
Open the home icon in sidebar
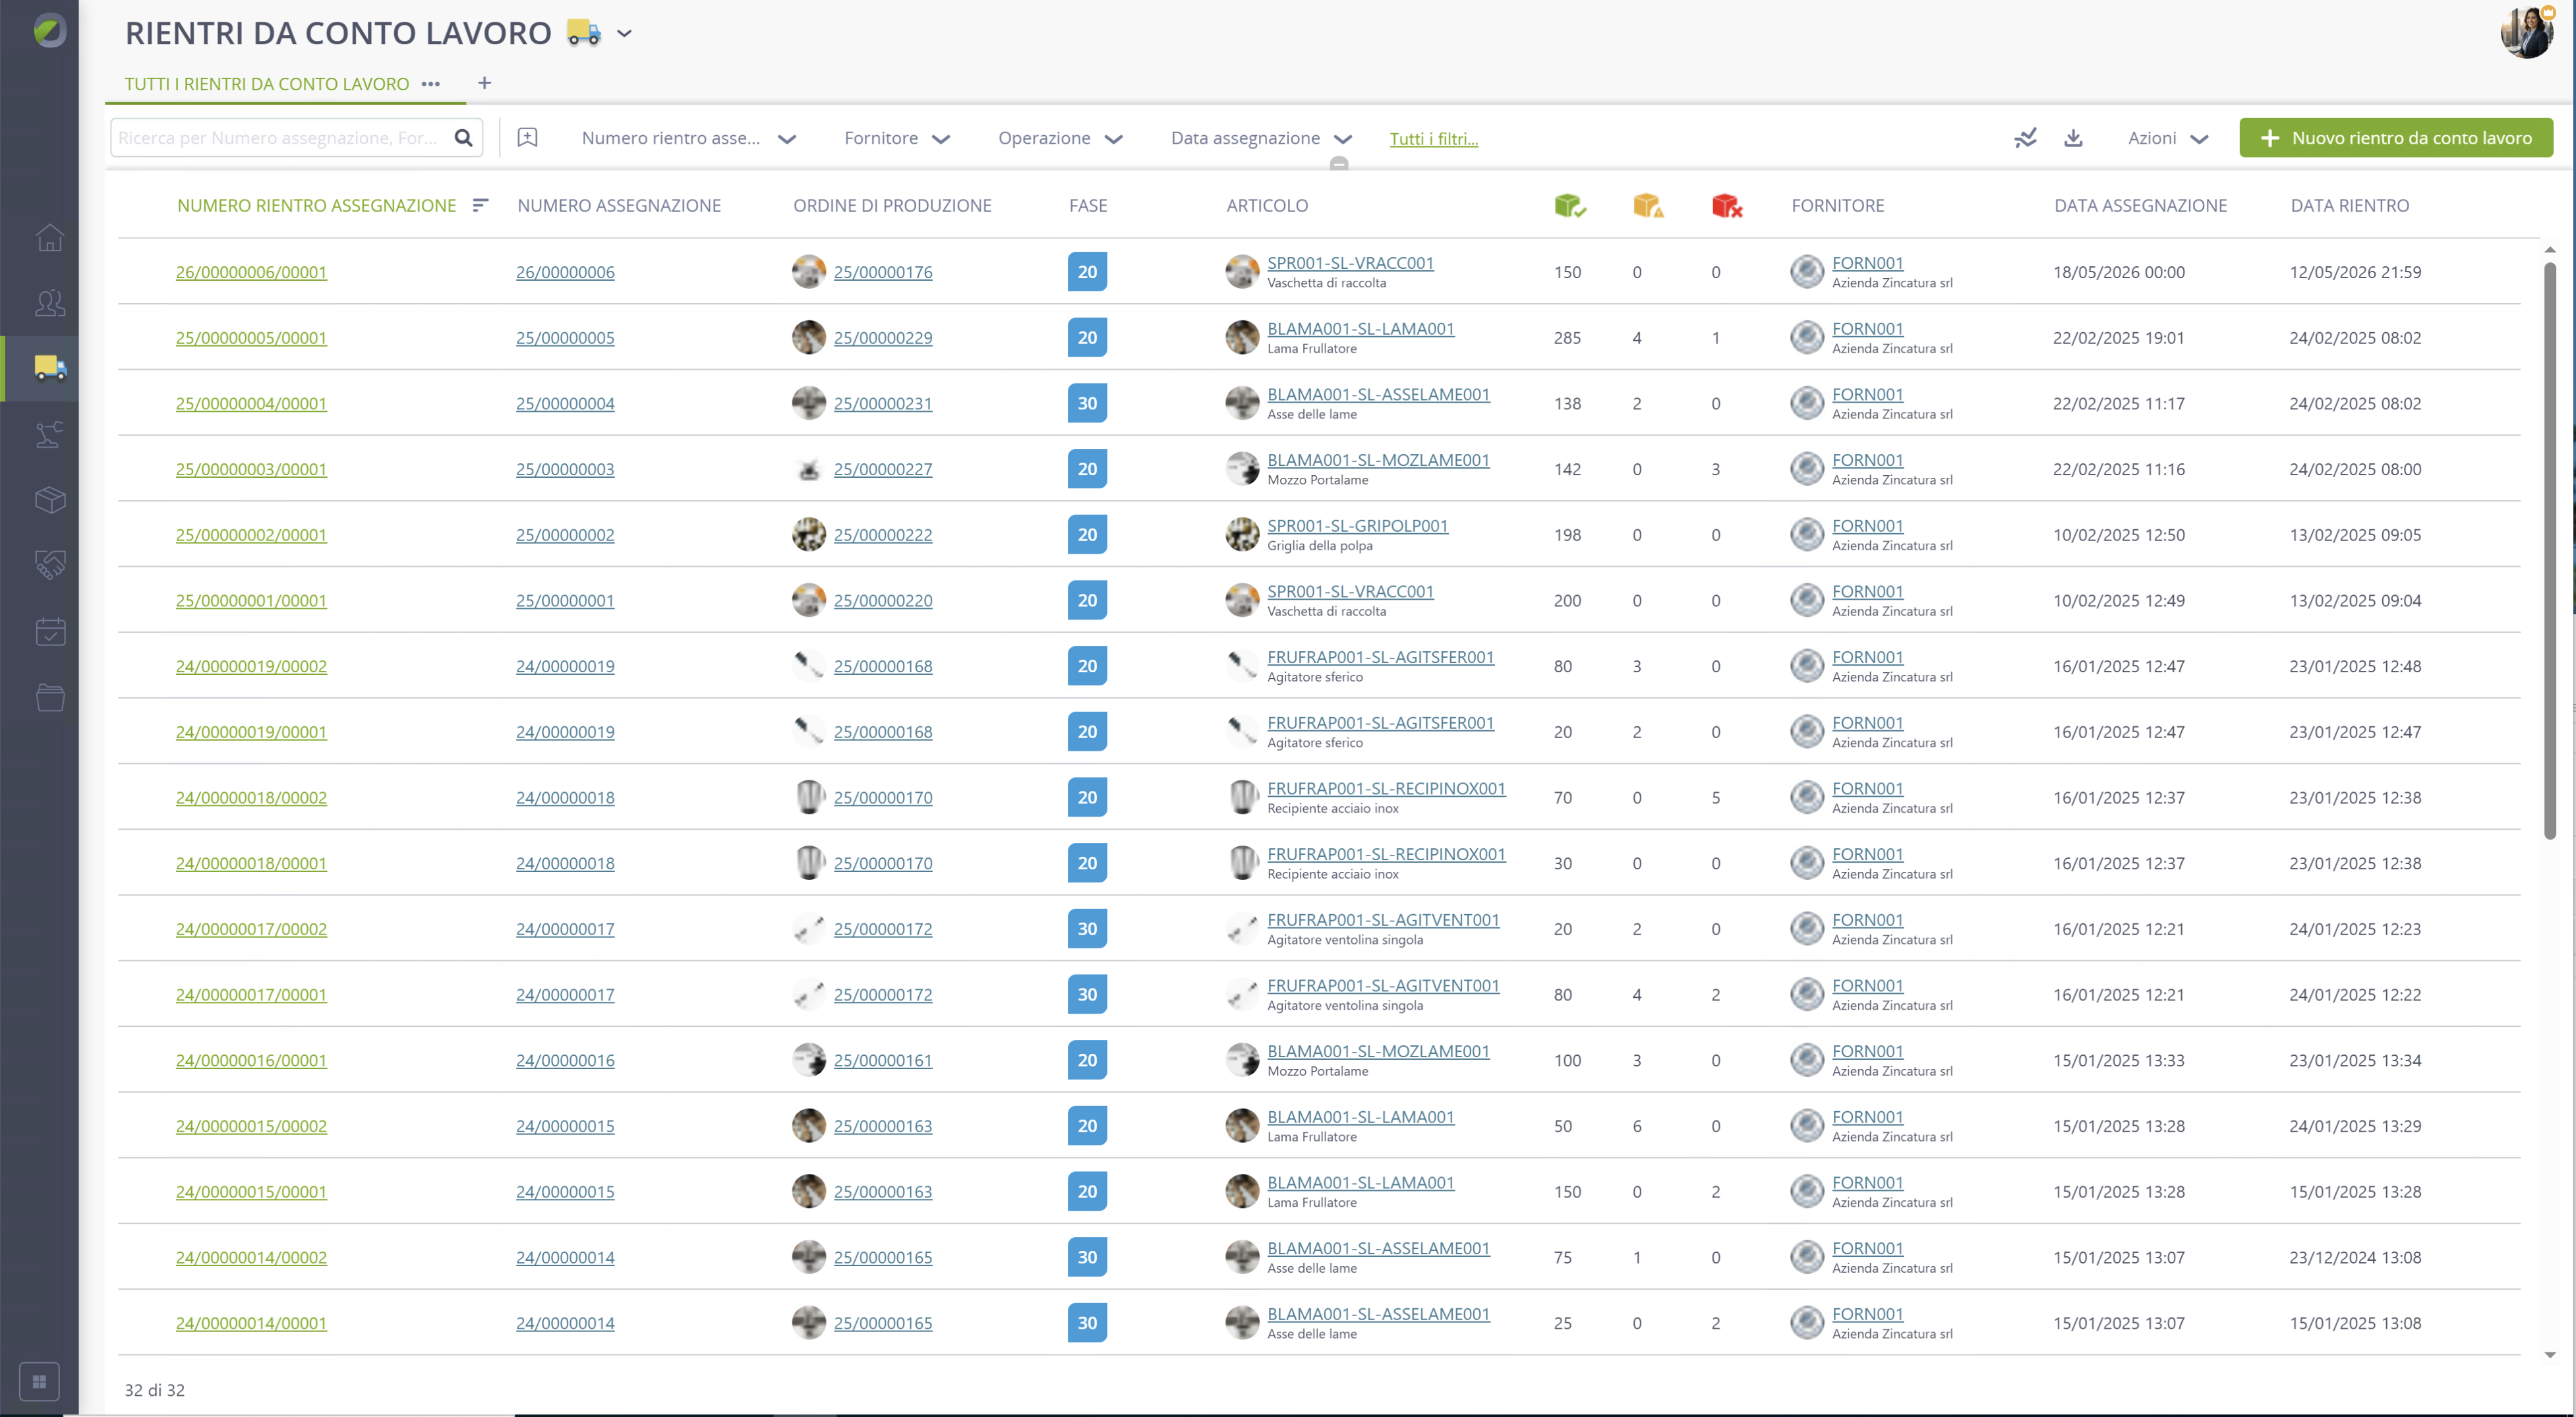pos(50,238)
